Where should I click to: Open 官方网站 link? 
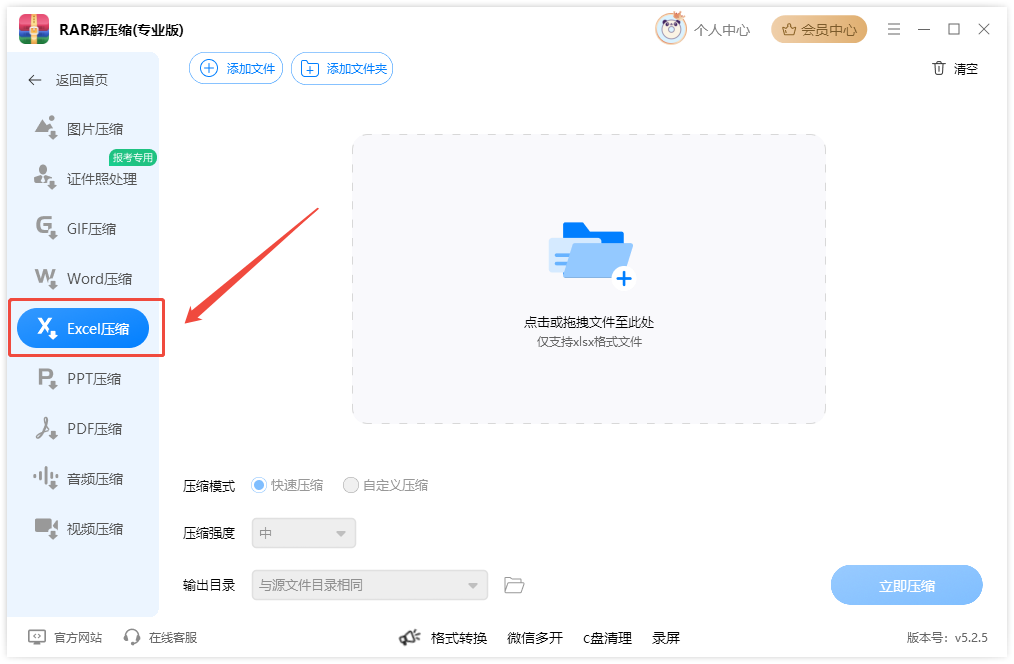pyautogui.click(x=78, y=638)
